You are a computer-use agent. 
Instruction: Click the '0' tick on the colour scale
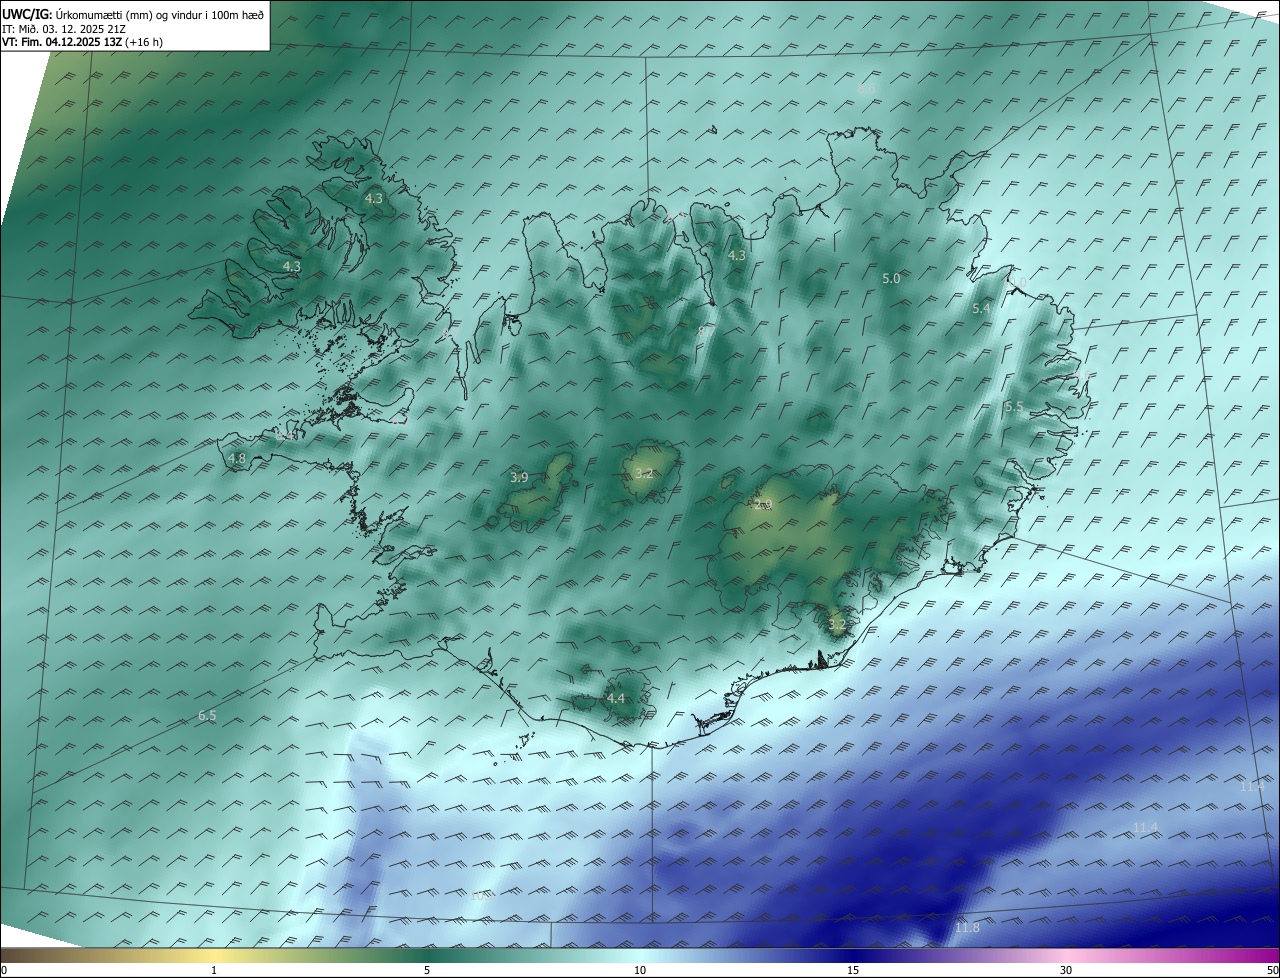point(3,970)
